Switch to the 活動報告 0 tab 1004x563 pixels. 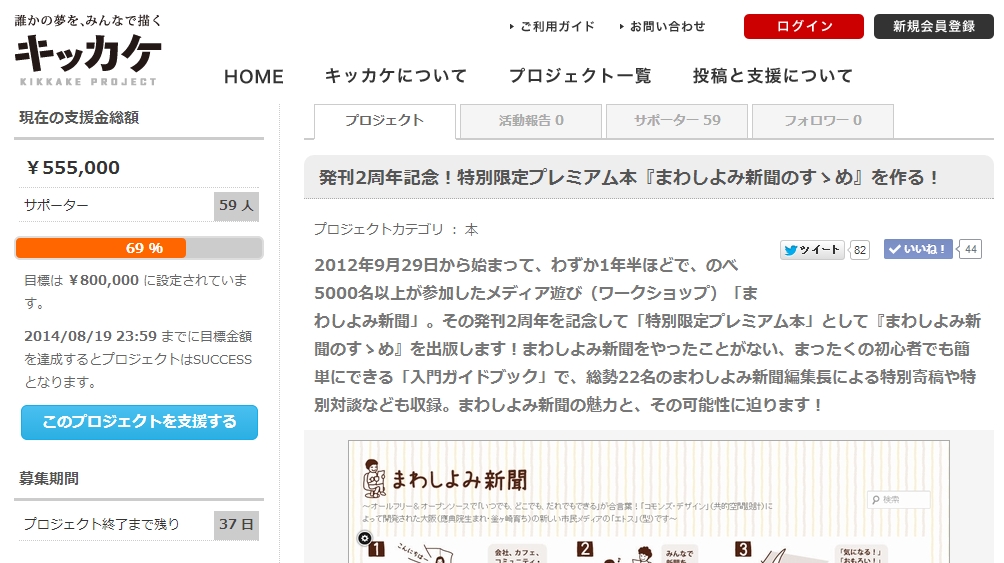531,121
